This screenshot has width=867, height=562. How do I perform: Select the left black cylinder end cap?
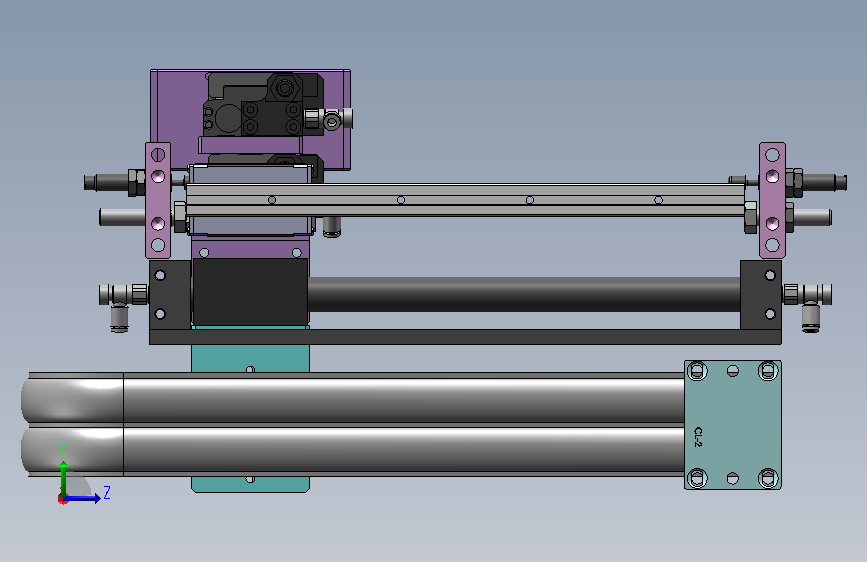pos(170,295)
